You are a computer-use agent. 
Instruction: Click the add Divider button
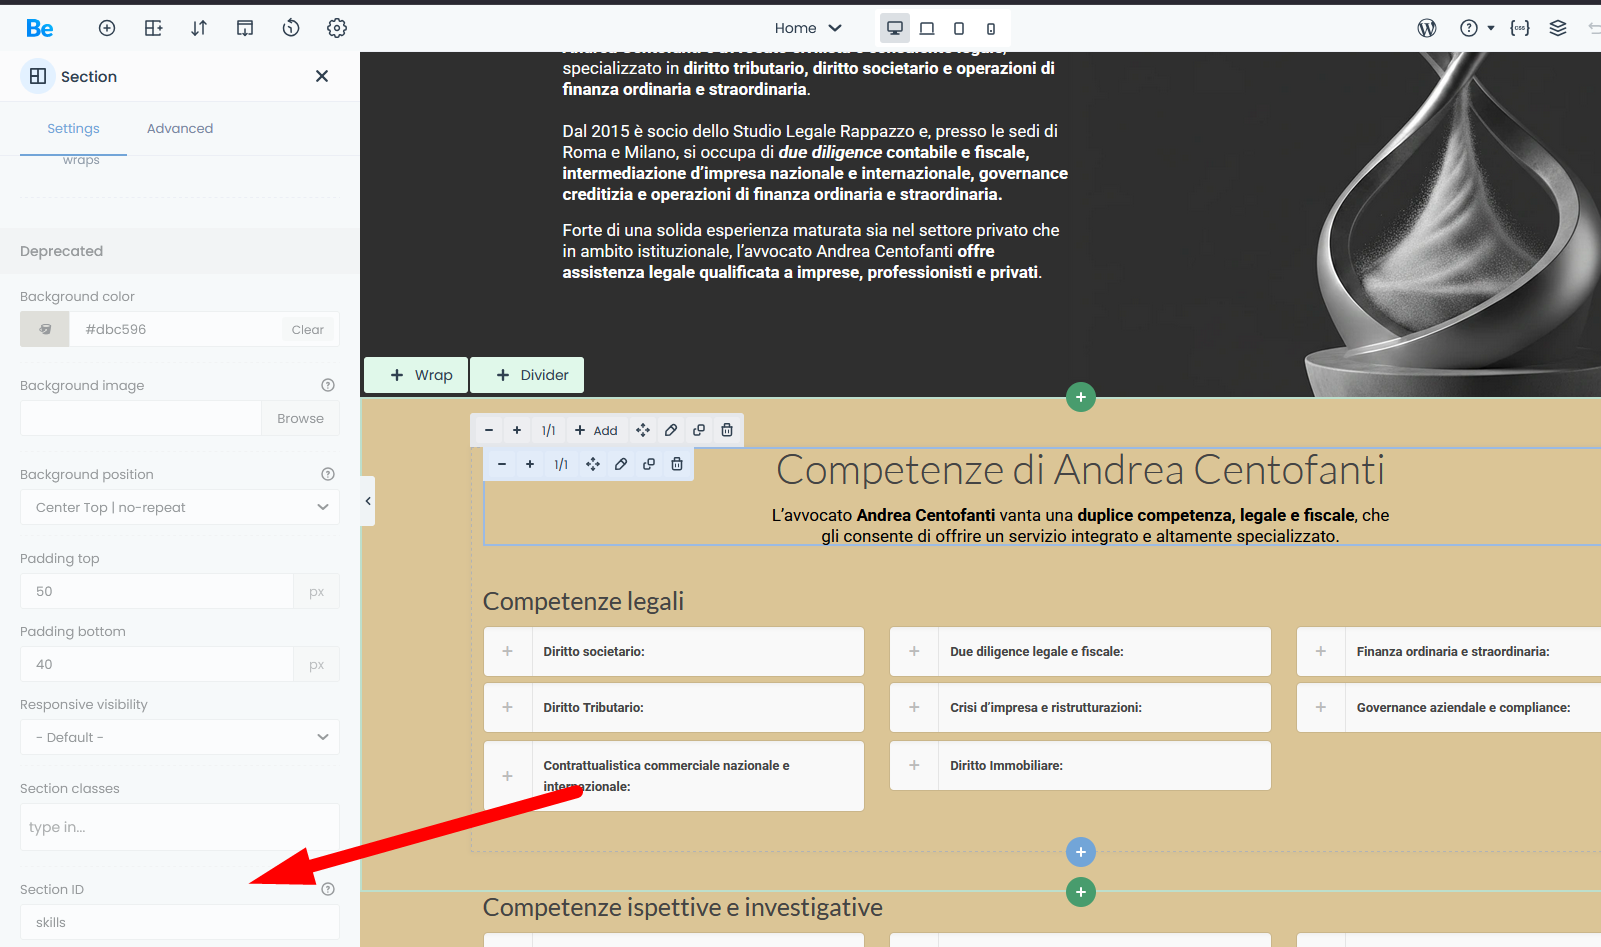pyautogui.click(x=527, y=375)
